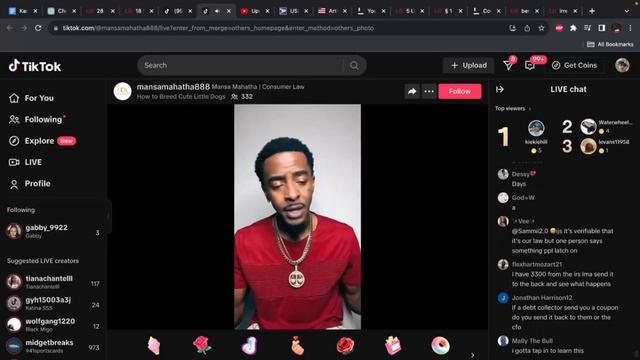Open the three-dots more options menu
This screenshot has width=640, height=360.
point(429,91)
